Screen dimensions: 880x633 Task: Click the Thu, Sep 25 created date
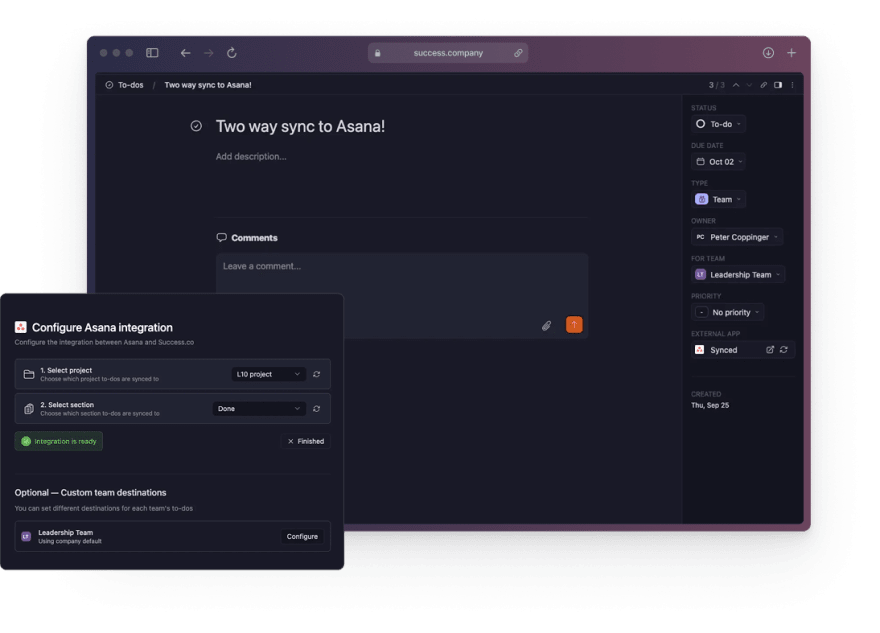(x=710, y=405)
